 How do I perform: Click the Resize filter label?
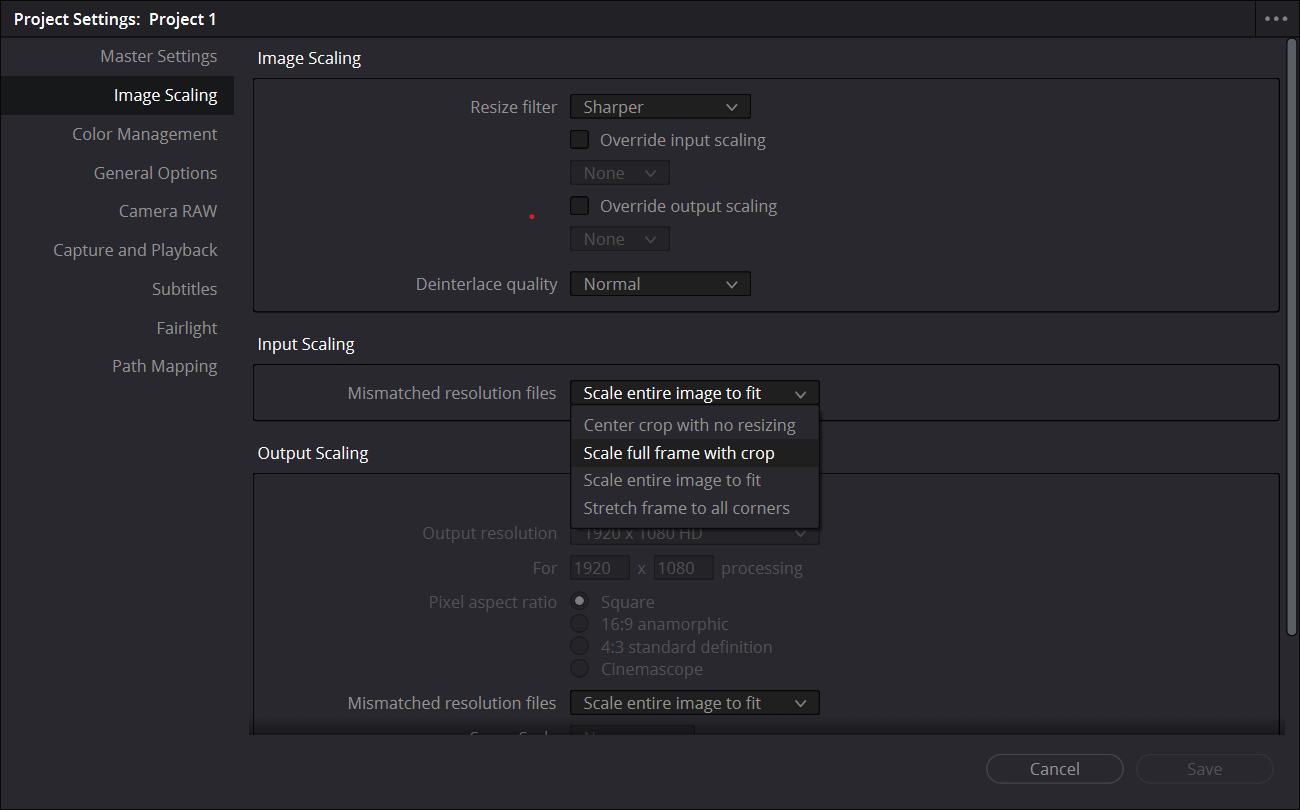click(x=514, y=107)
